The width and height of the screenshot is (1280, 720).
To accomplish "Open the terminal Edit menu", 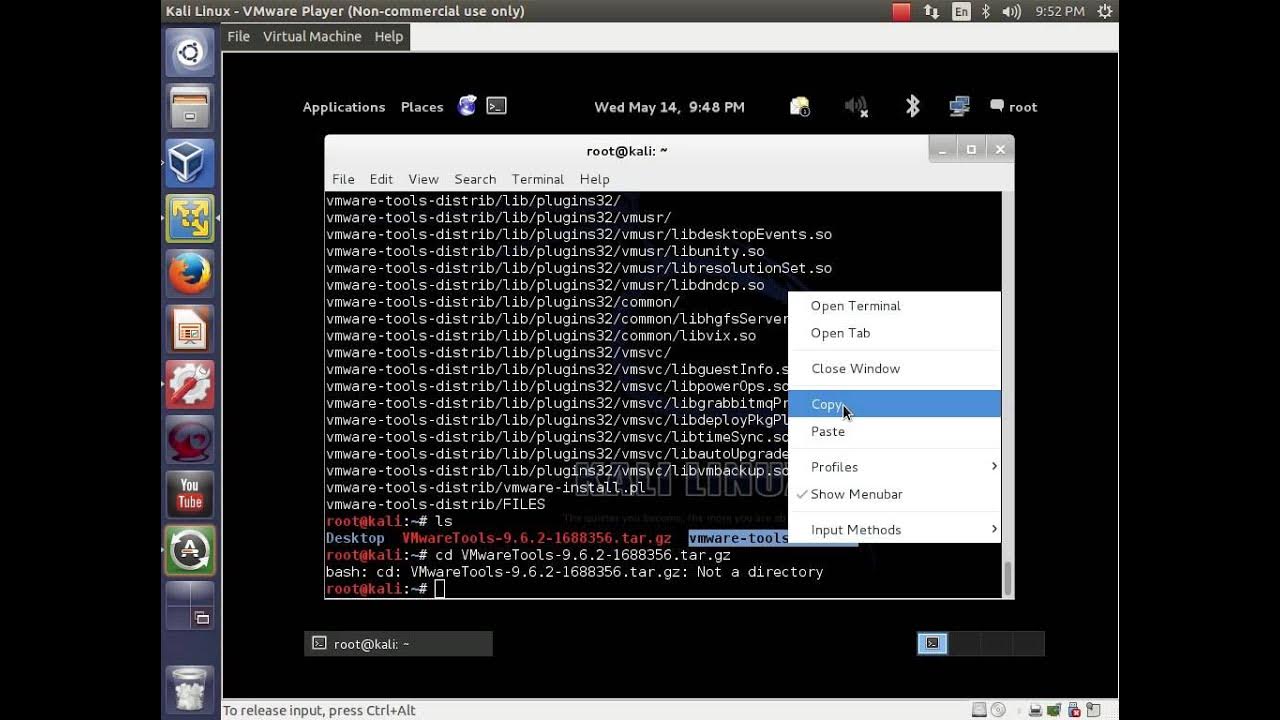I will pyautogui.click(x=381, y=179).
